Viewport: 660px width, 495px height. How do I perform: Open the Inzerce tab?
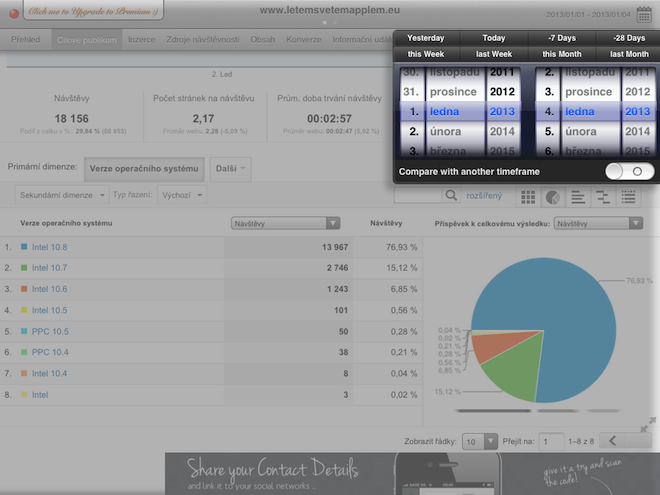click(x=141, y=40)
